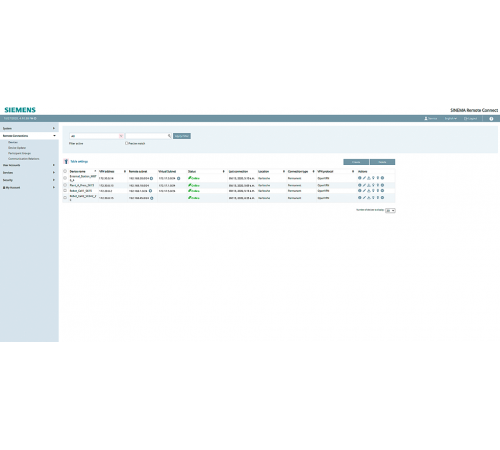Click the filter text input field
This screenshot has height=450, width=500.
(148, 136)
